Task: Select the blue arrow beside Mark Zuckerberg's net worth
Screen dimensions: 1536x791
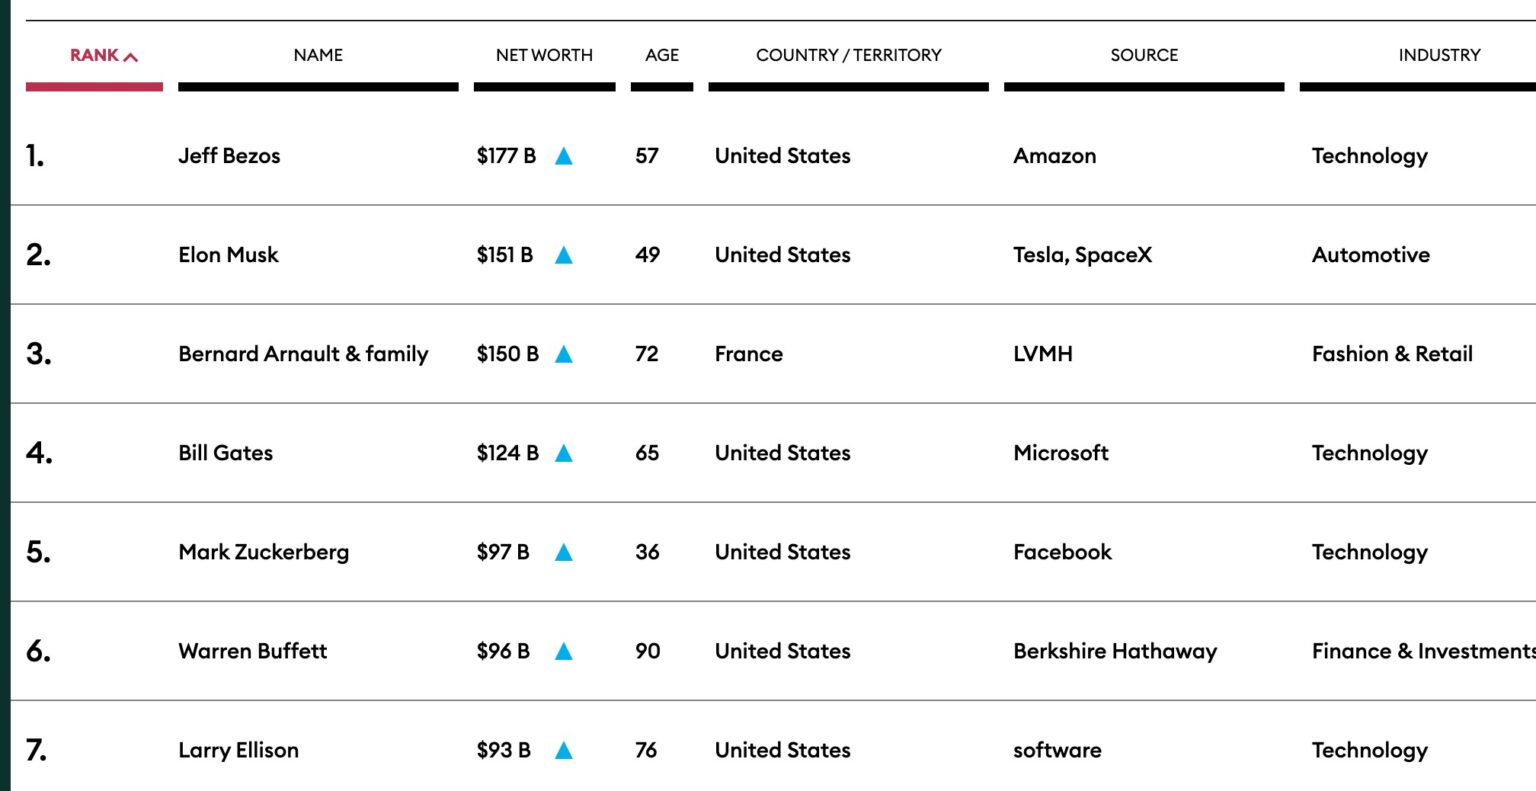Action: tap(564, 552)
